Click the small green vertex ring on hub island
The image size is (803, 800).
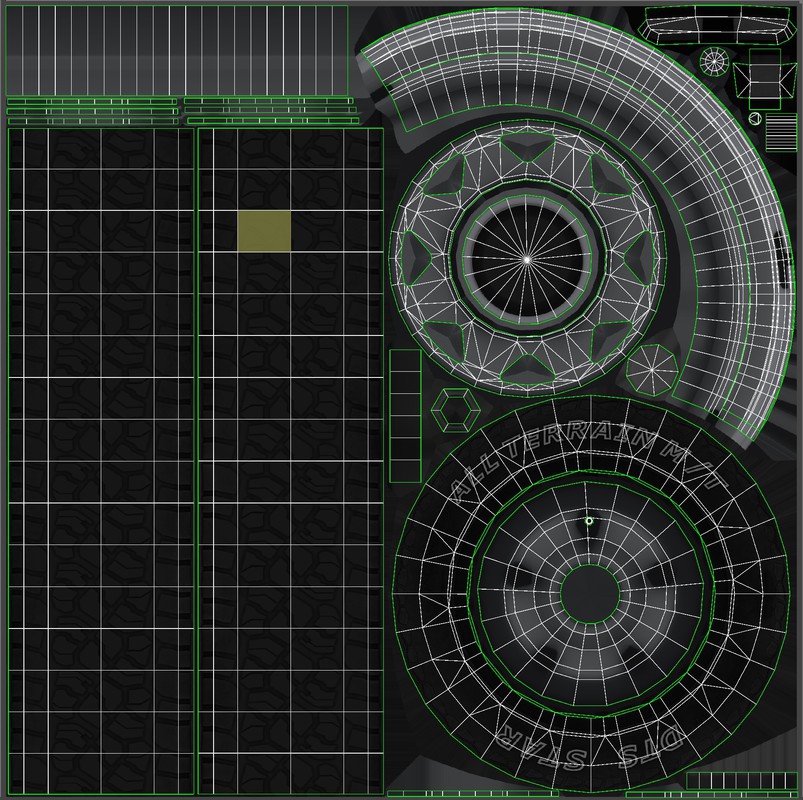pyautogui.click(x=589, y=521)
